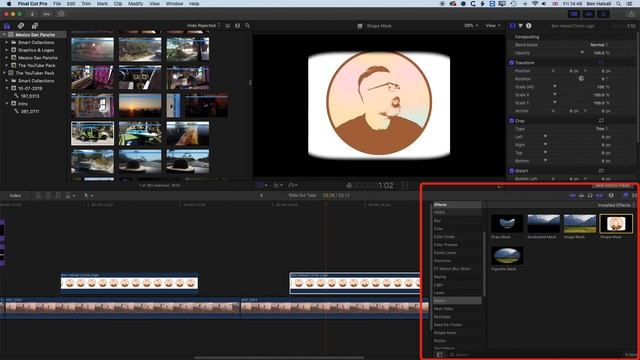Select the Blur effects category
Image resolution: width=640 pixels, height=360 pixels.
[x=457, y=221]
